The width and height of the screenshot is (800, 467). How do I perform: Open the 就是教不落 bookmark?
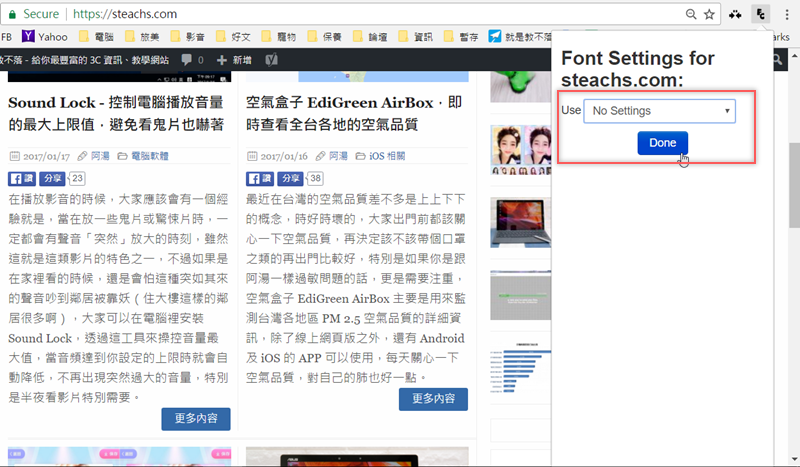520,36
